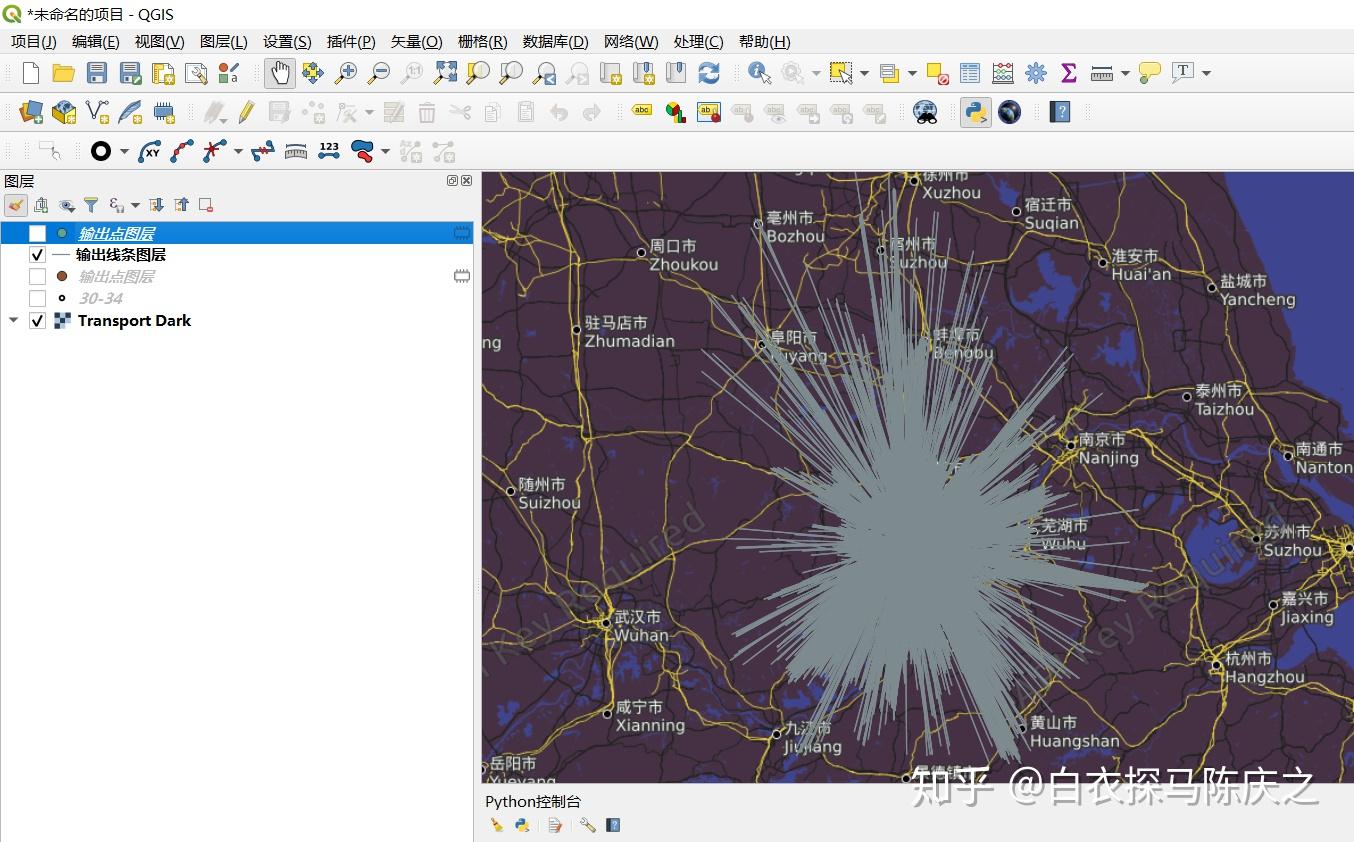Enable the 30-34 layer checkbox
Screen dimensions: 1354x842
[38, 298]
